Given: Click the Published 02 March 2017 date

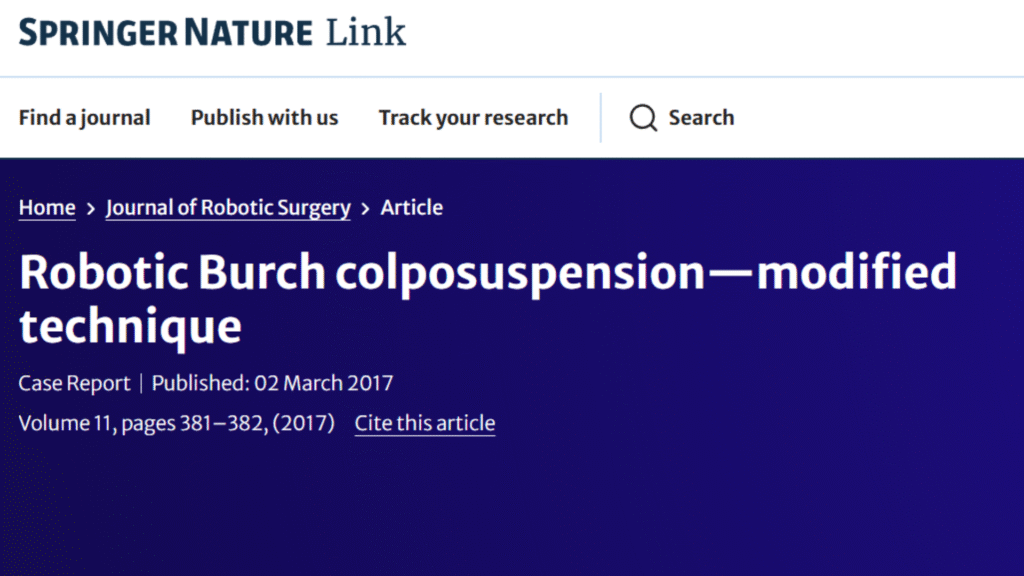Looking at the screenshot, I should (x=273, y=383).
